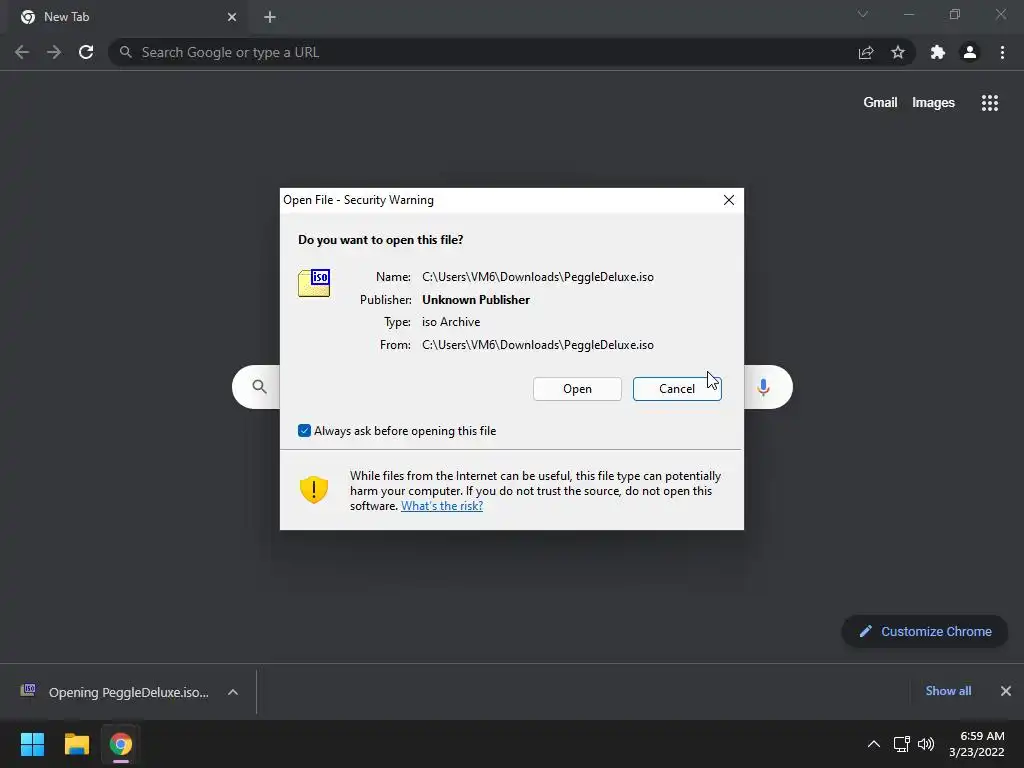Show hidden system tray icons

[873, 744]
